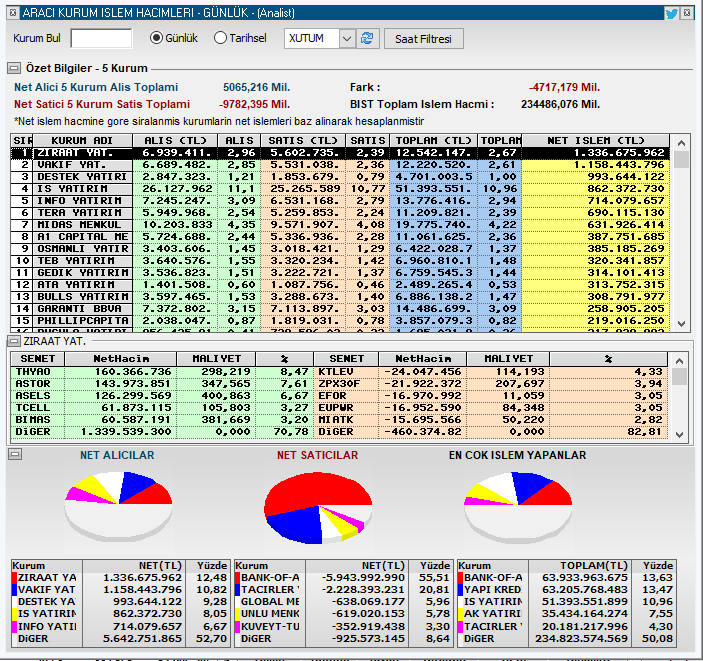The width and height of the screenshot is (703, 661).
Task: Sort by ALIS (TL) column header
Action: (175, 141)
